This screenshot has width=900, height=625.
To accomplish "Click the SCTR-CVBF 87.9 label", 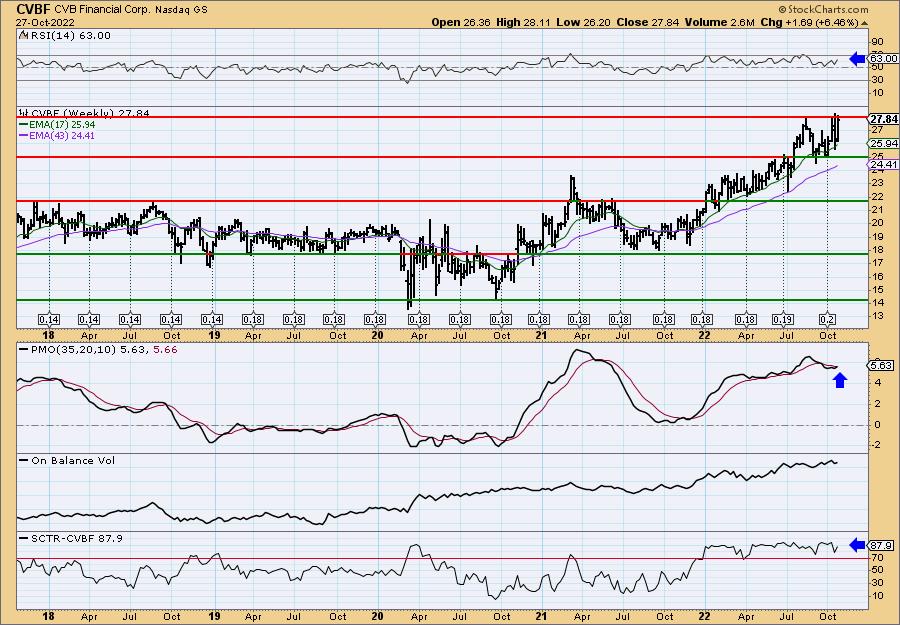I will [x=76, y=538].
